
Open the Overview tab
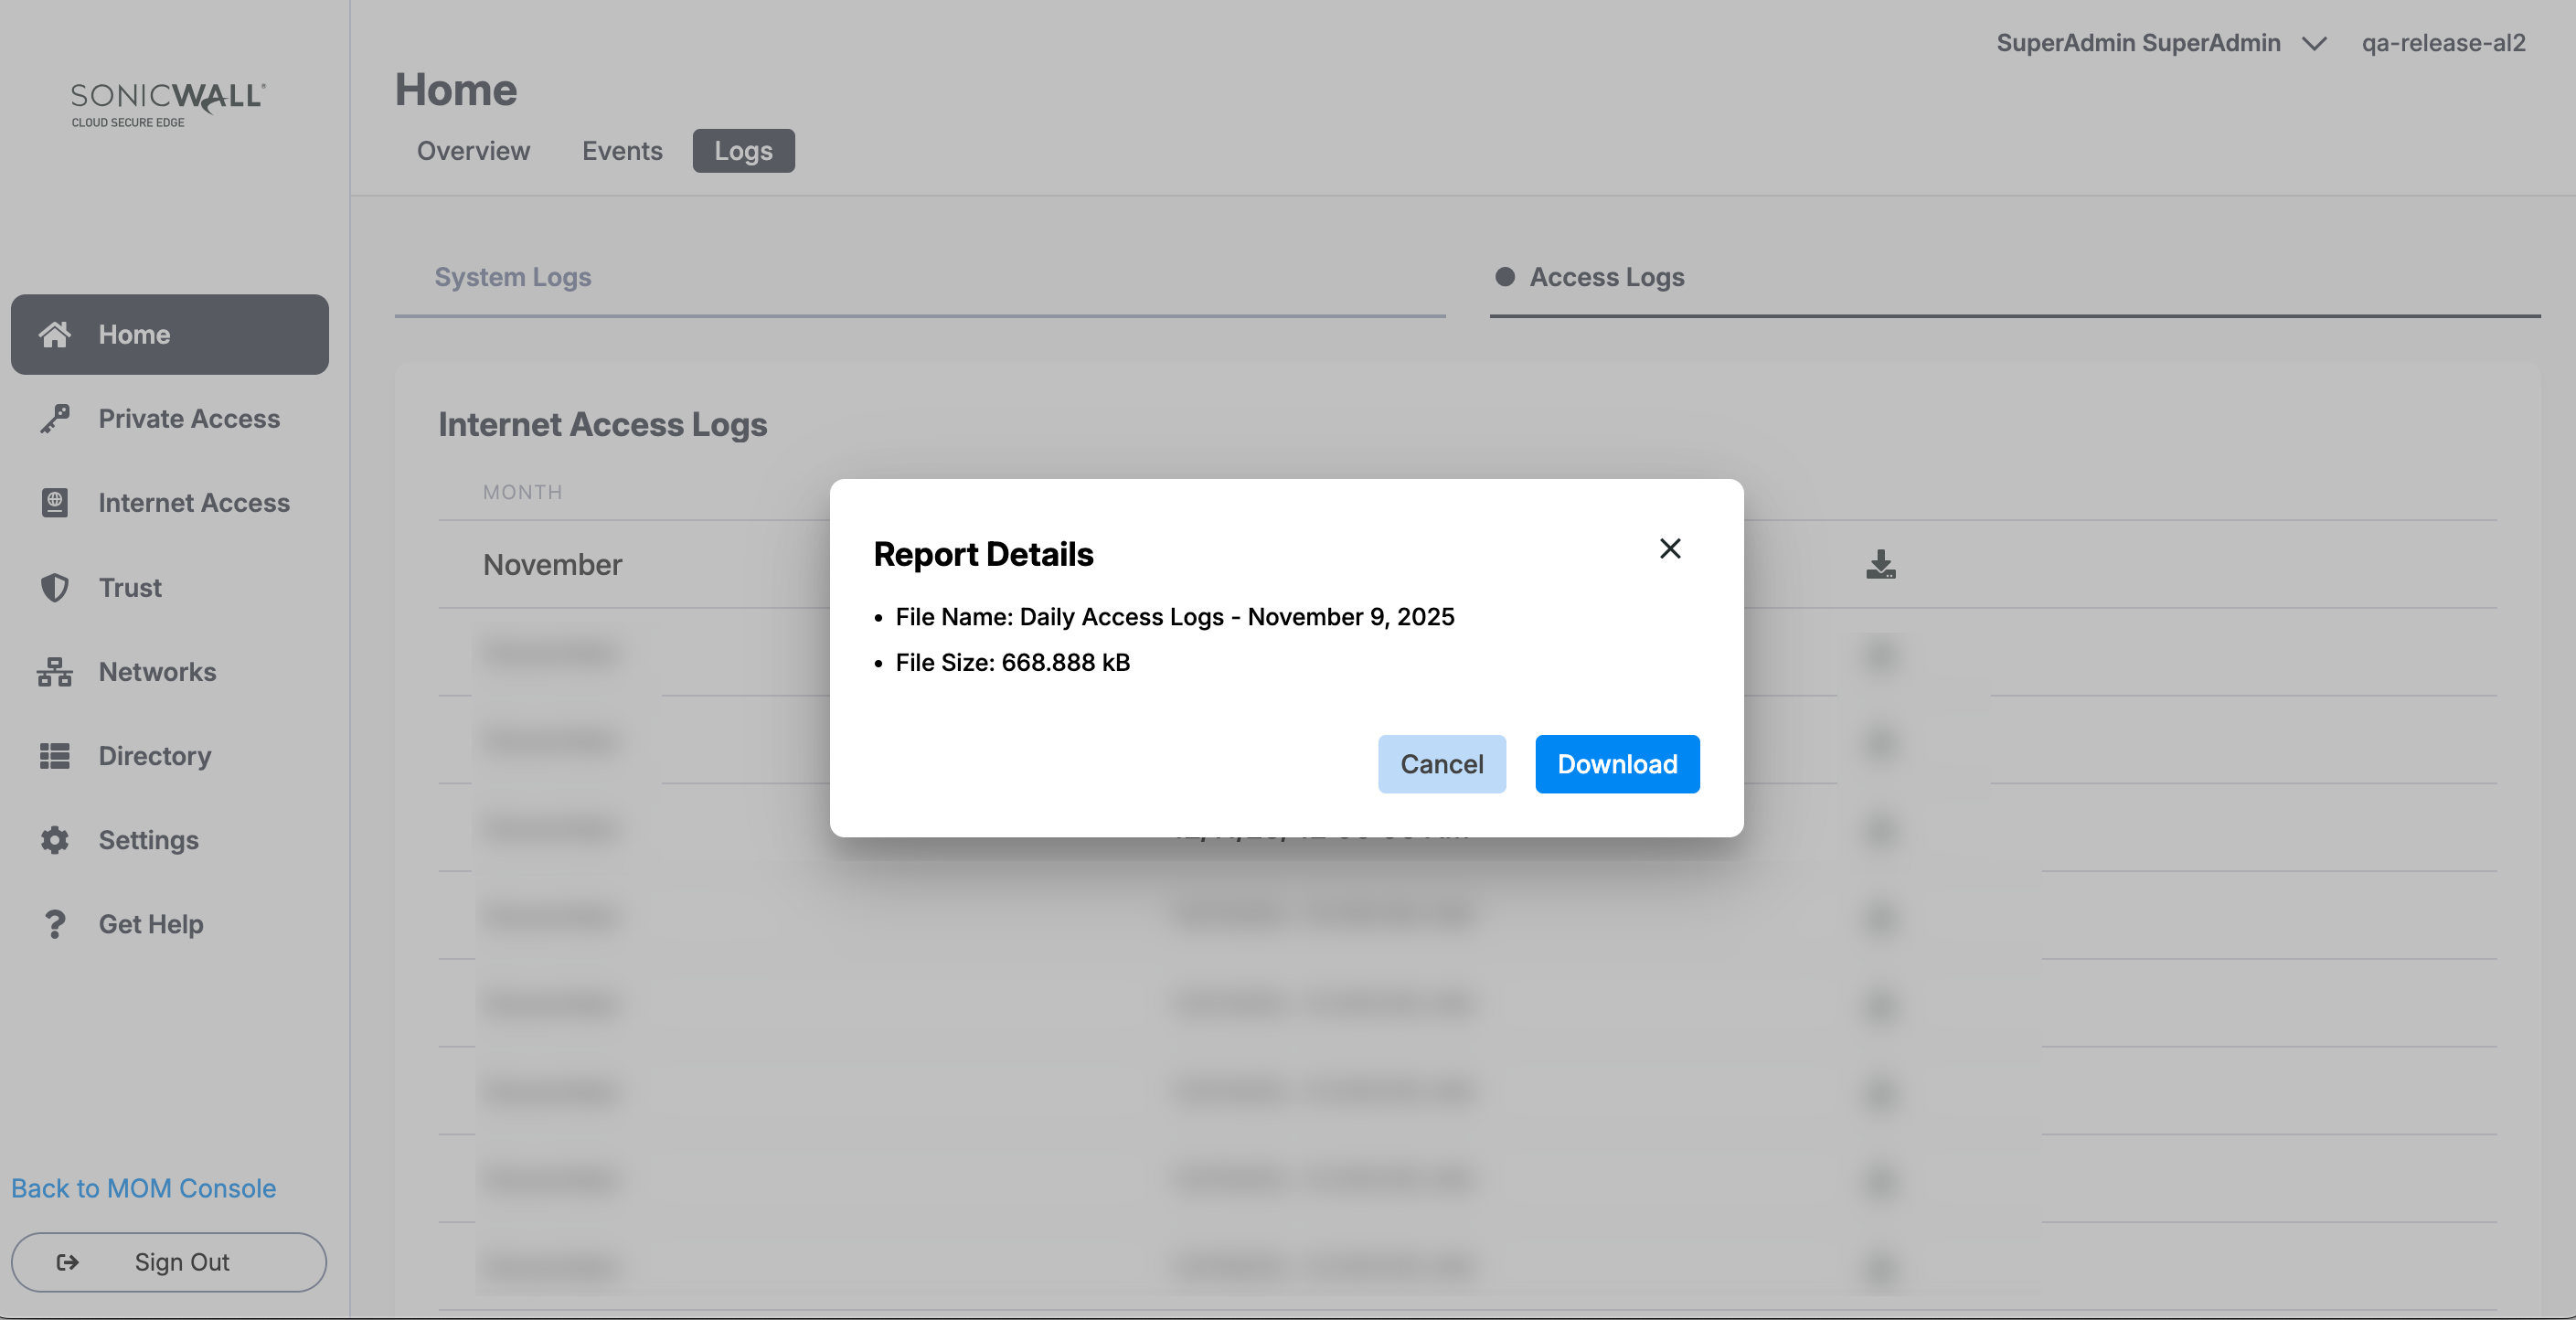click(x=473, y=151)
